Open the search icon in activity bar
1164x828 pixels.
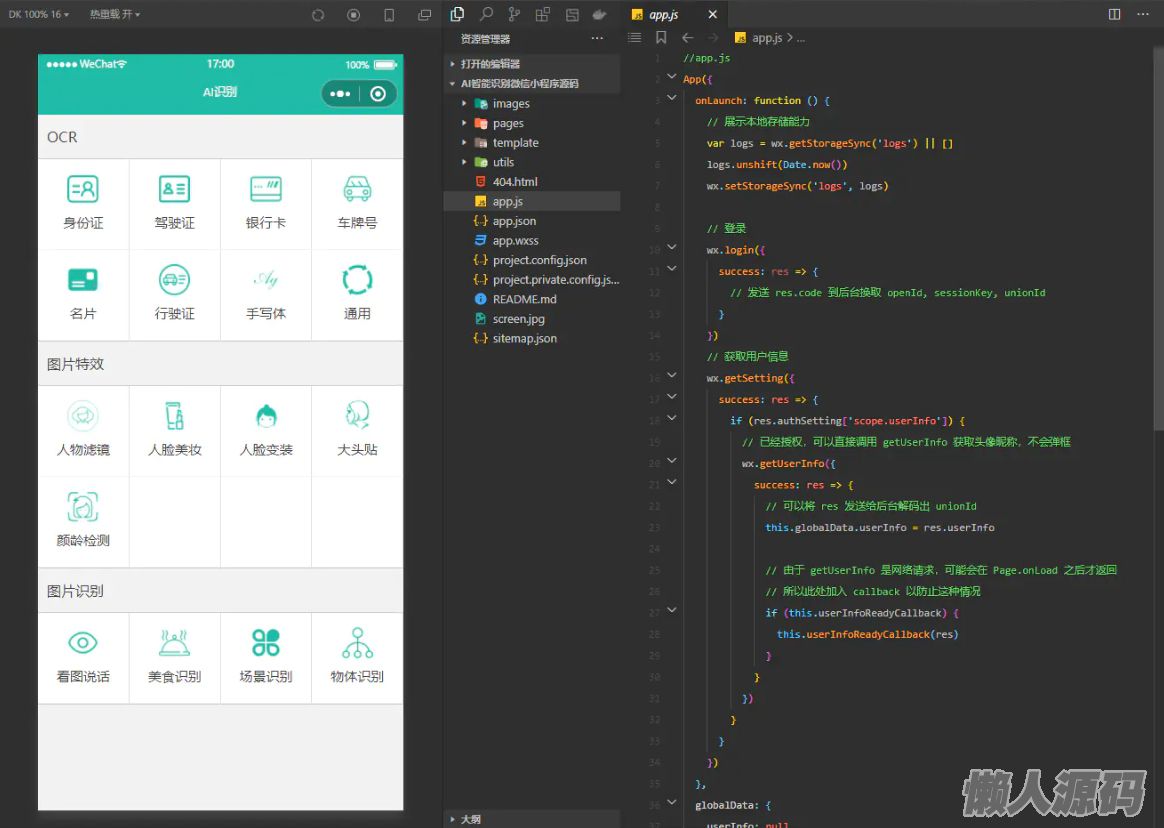coord(486,14)
